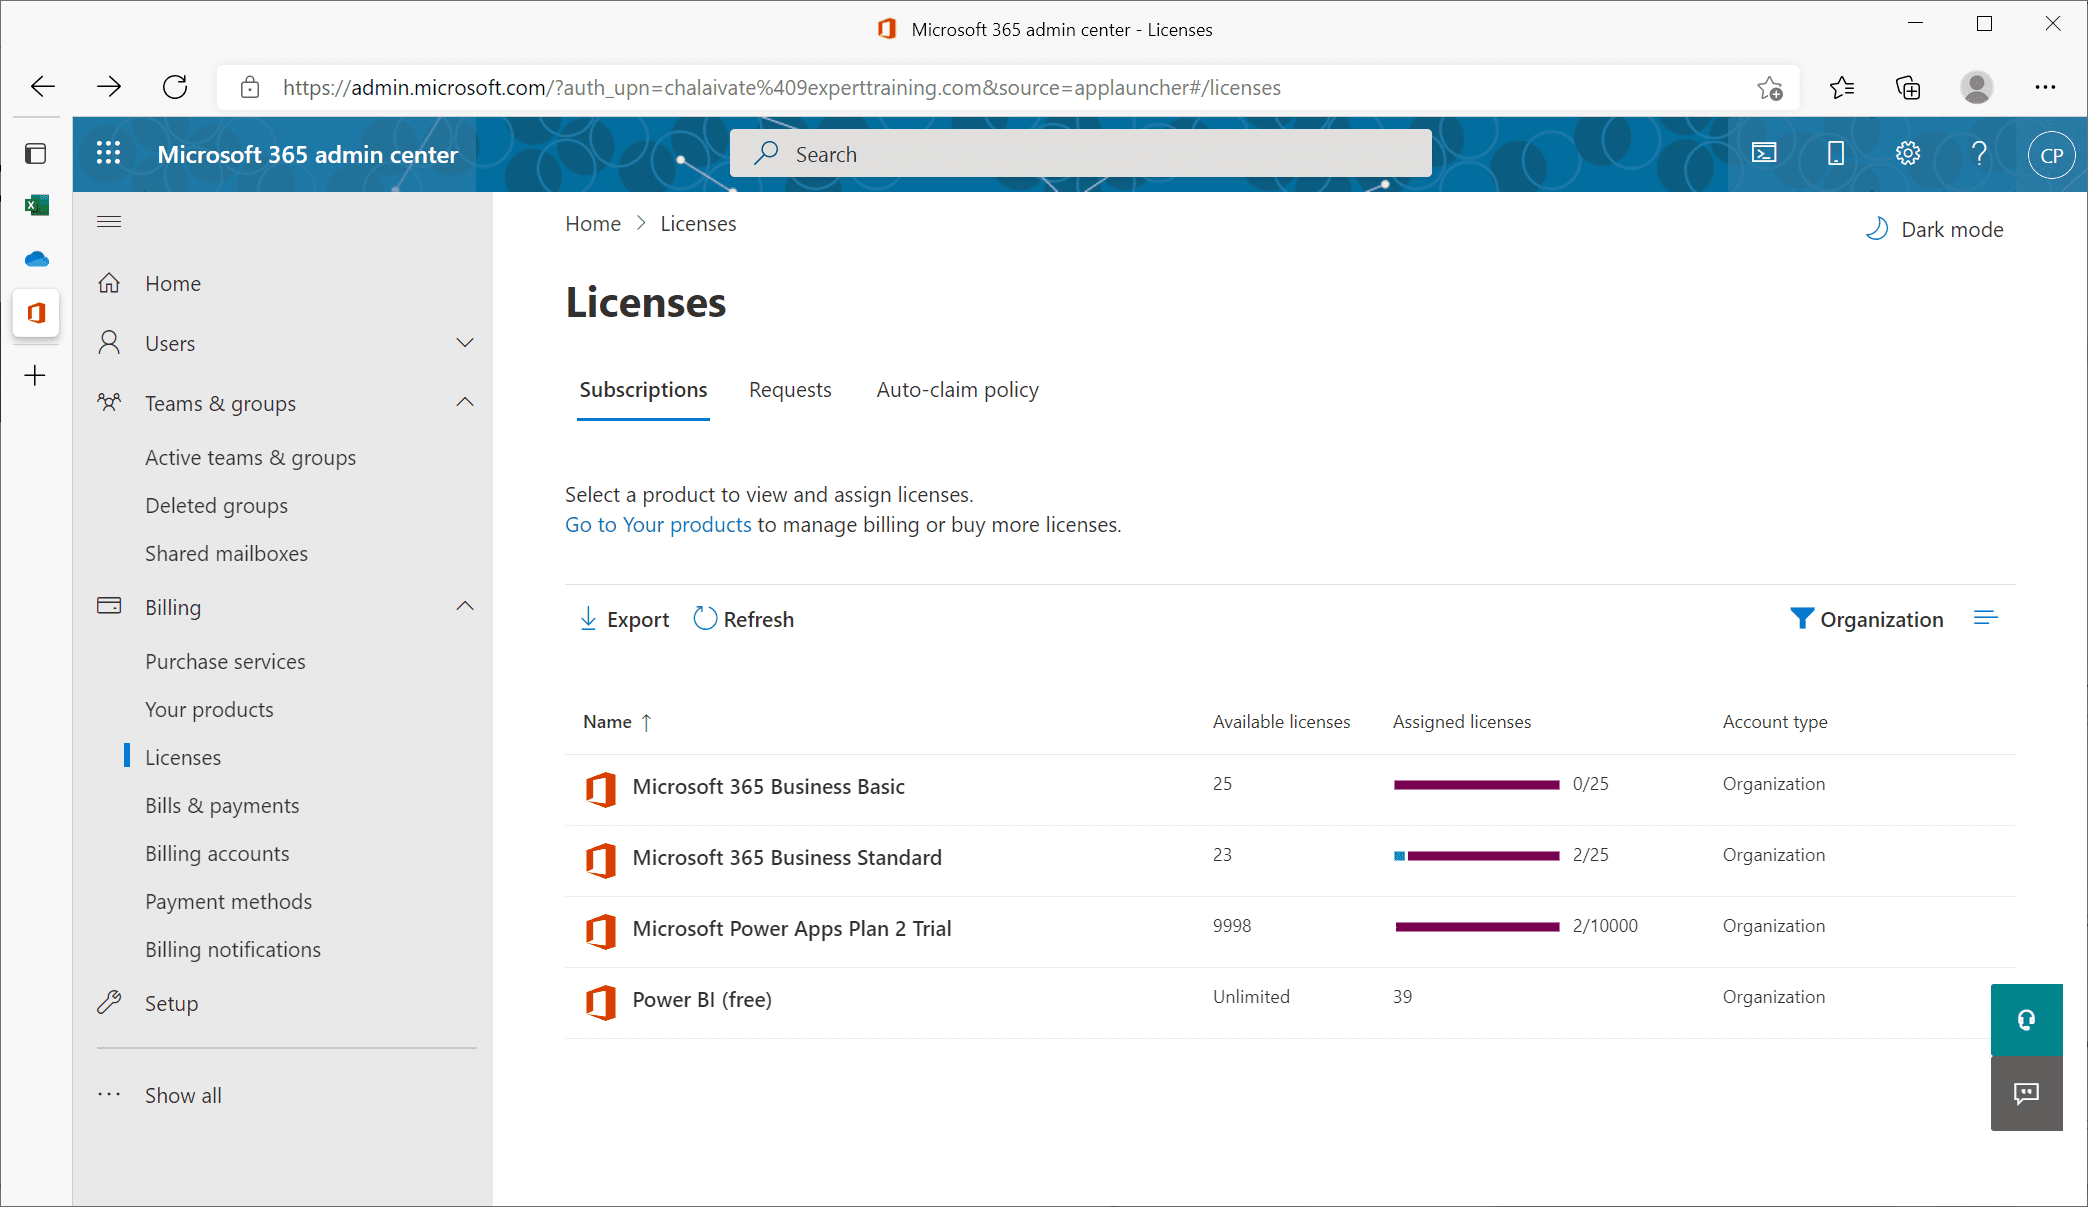Screen dimensions: 2088x1207
Task: Click the Power BI (free) product icon
Action: tap(601, 1001)
